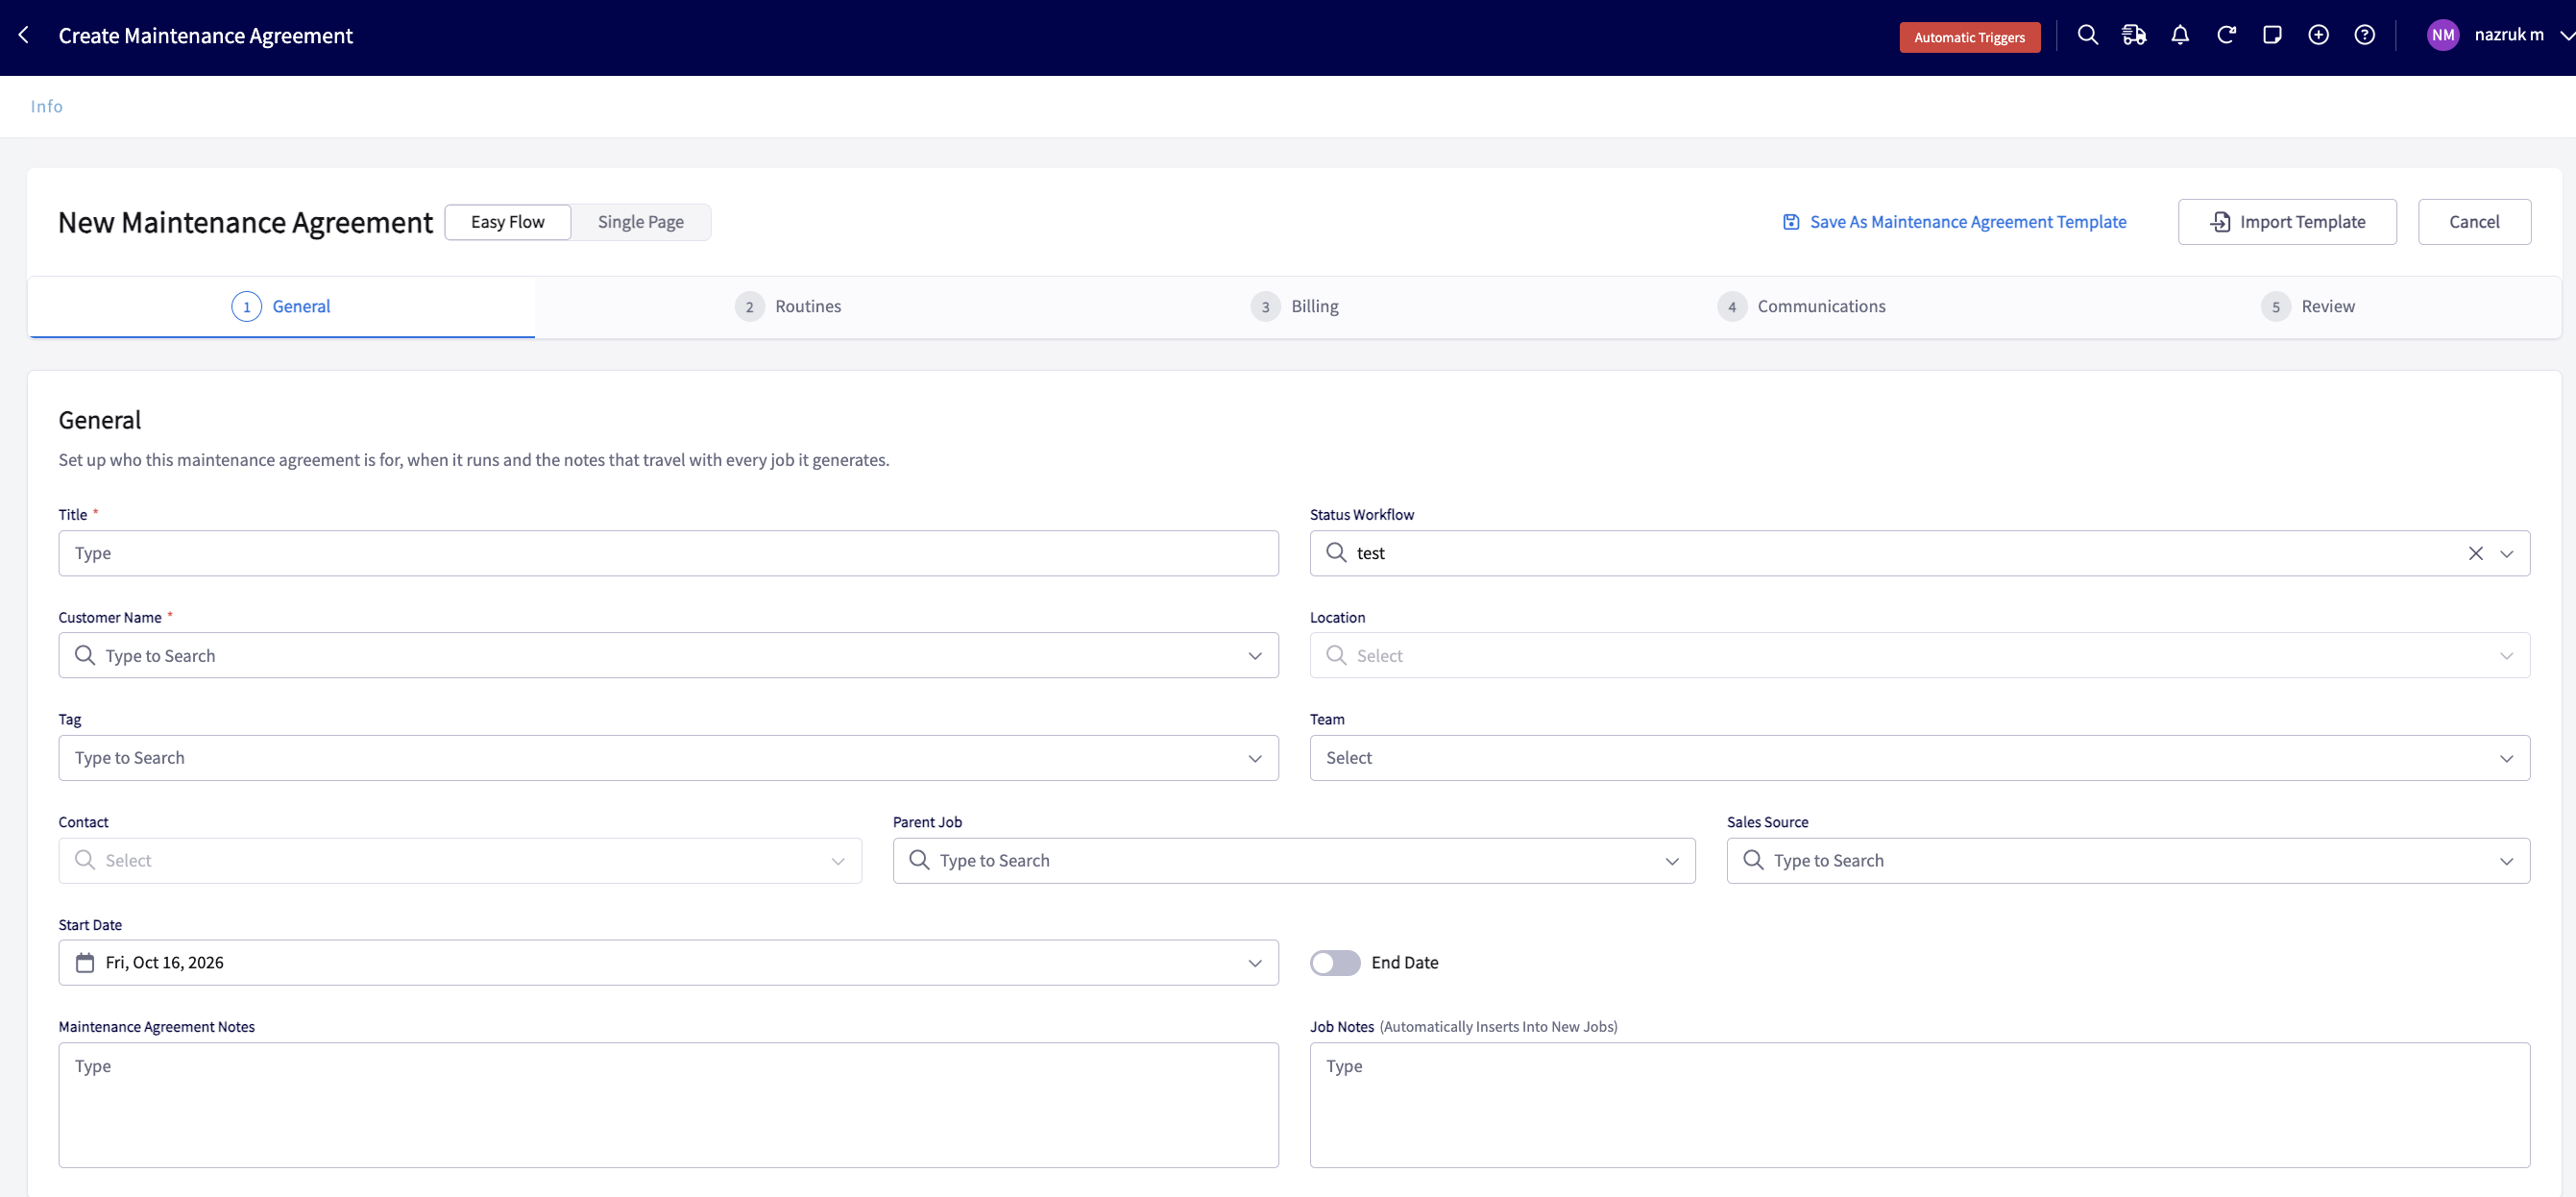Enable the End Date toggle
Image resolution: width=2576 pixels, height=1197 pixels.
[1335, 962]
